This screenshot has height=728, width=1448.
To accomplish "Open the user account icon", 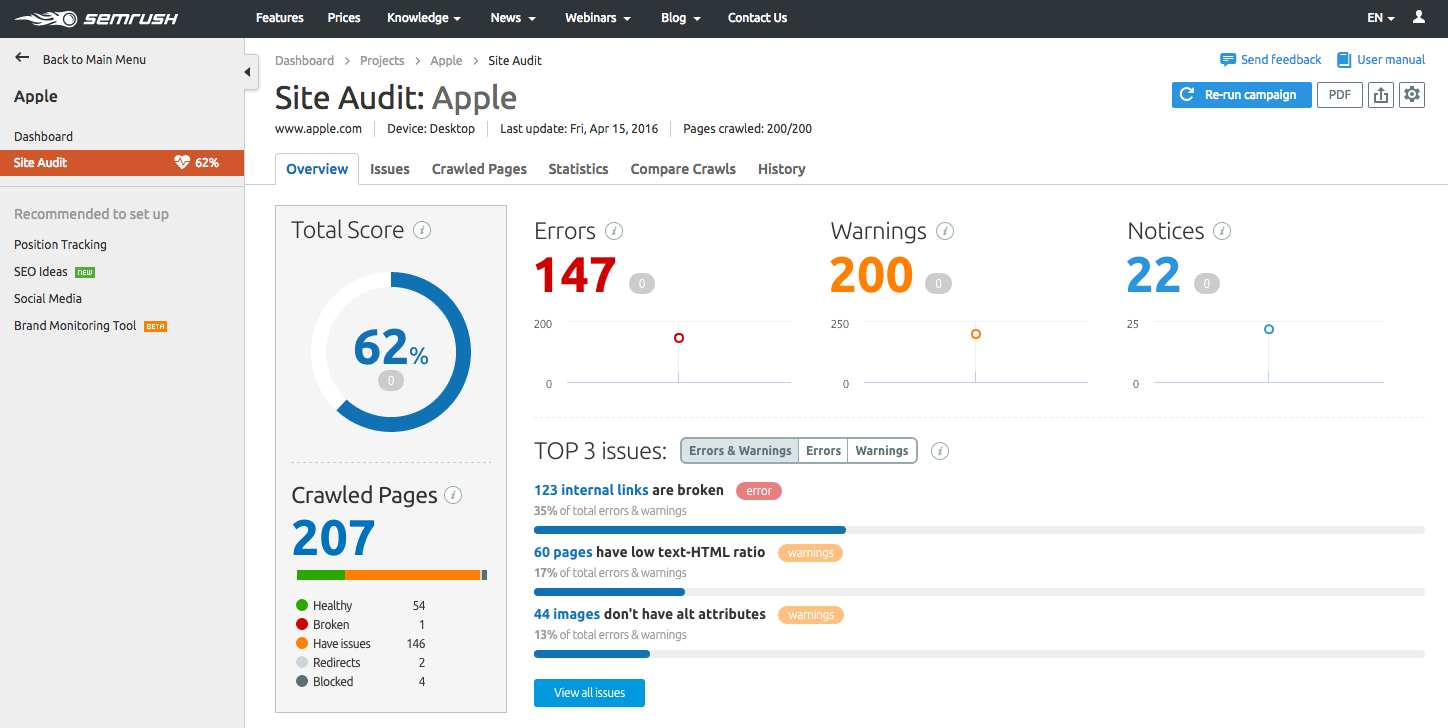I will click(x=1419, y=17).
